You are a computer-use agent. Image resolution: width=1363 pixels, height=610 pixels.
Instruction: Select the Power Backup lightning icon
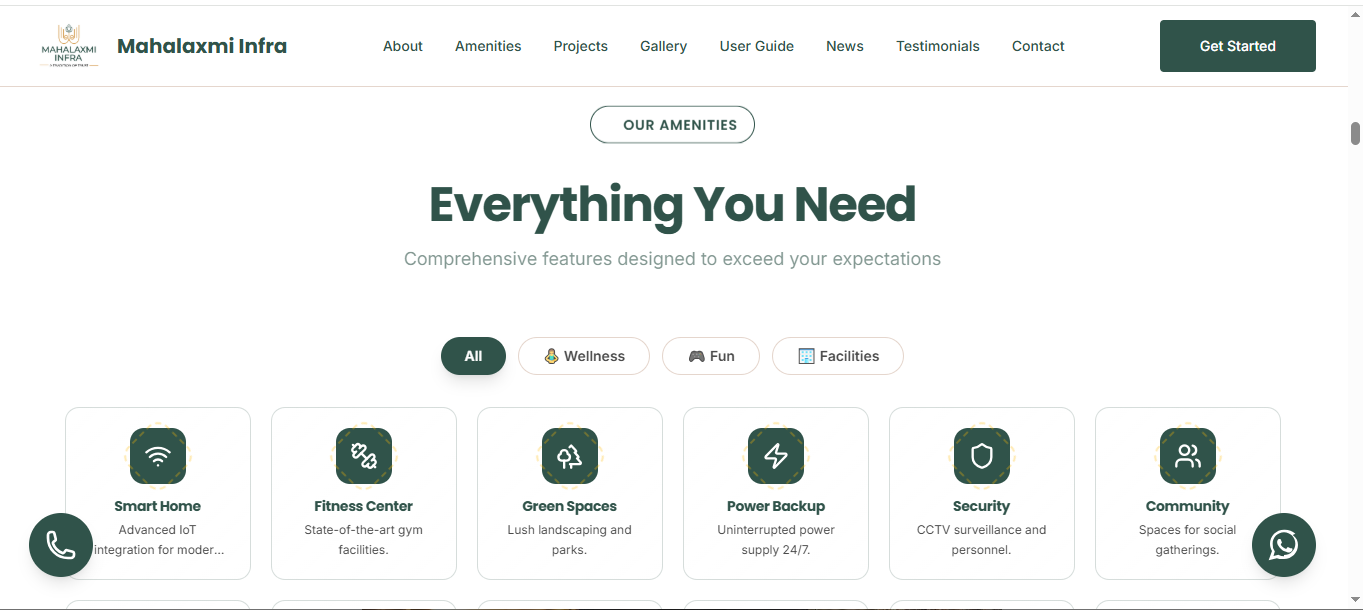point(776,456)
